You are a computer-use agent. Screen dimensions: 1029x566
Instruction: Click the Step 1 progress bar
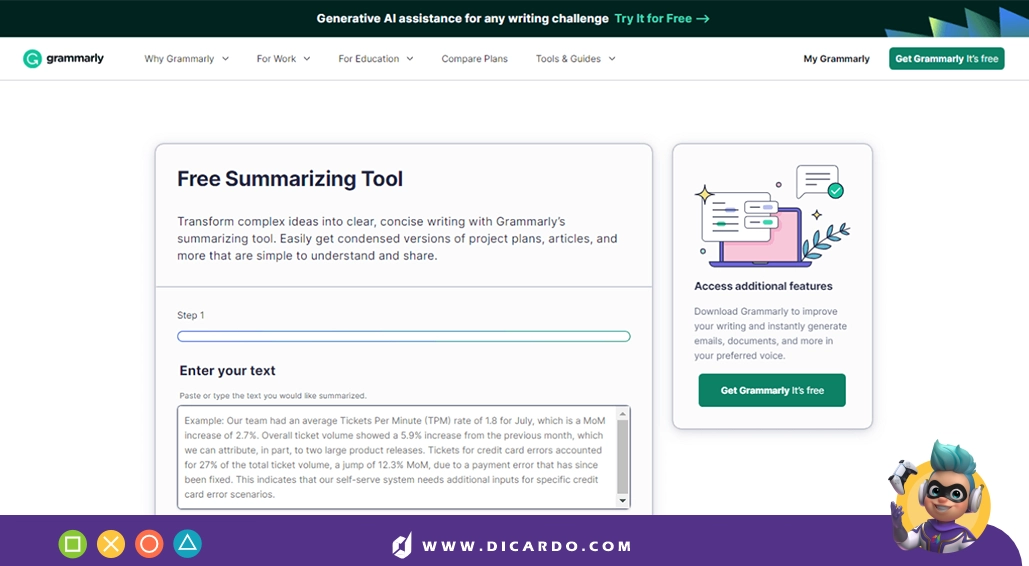404,336
